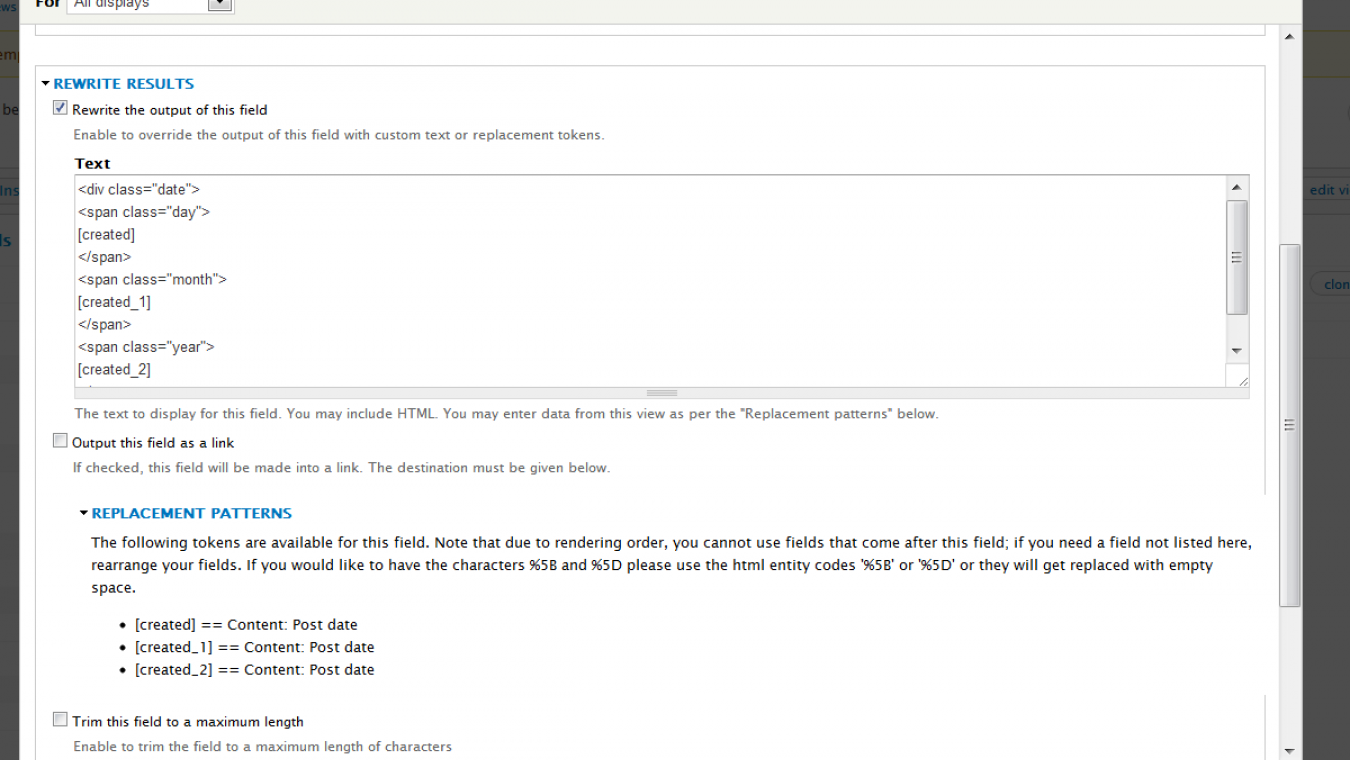This screenshot has height=760, width=1350.
Task: Click the Text area's scroll up arrow
Action: click(x=1237, y=187)
